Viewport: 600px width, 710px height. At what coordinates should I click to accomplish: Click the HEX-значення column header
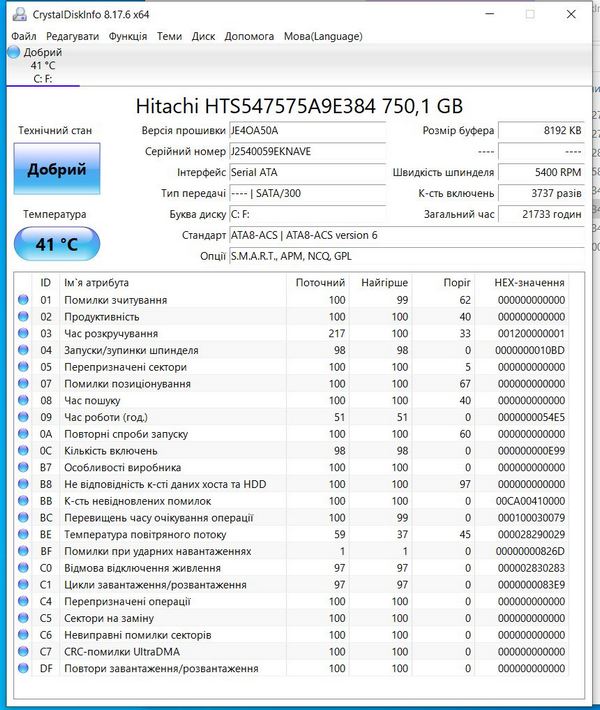(x=529, y=283)
